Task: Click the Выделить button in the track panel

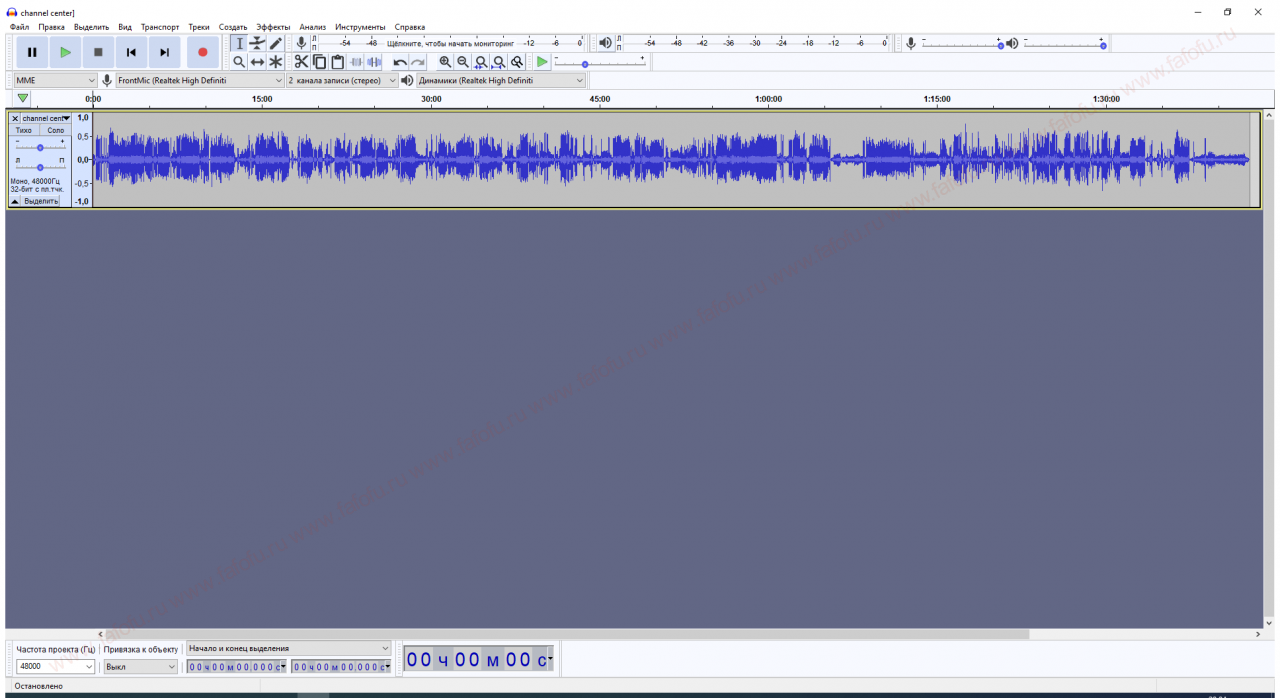Action: (x=41, y=201)
